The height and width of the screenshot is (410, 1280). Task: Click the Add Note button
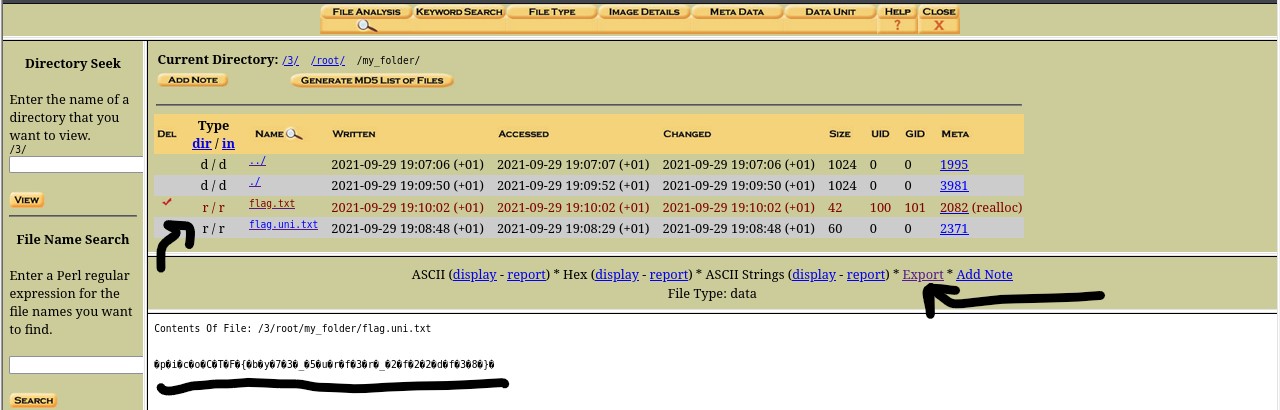point(193,80)
